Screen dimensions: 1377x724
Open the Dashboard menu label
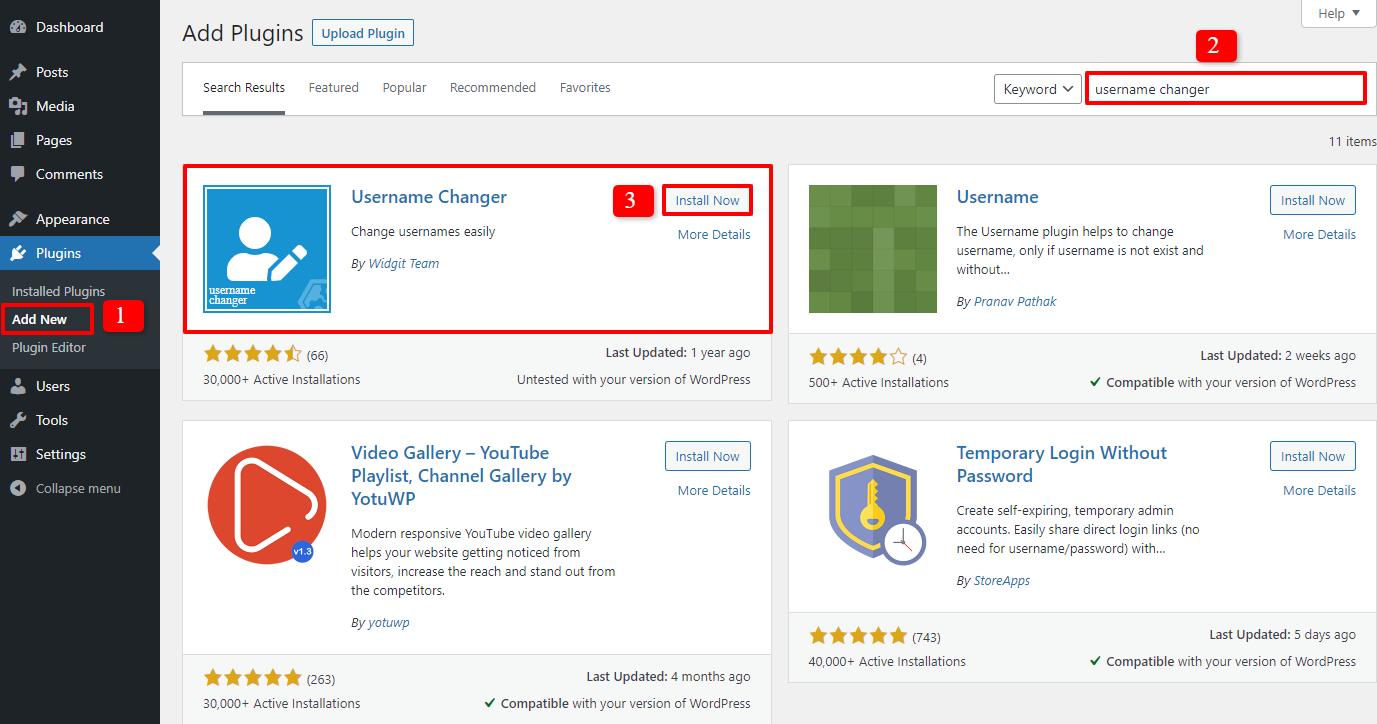(69, 27)
